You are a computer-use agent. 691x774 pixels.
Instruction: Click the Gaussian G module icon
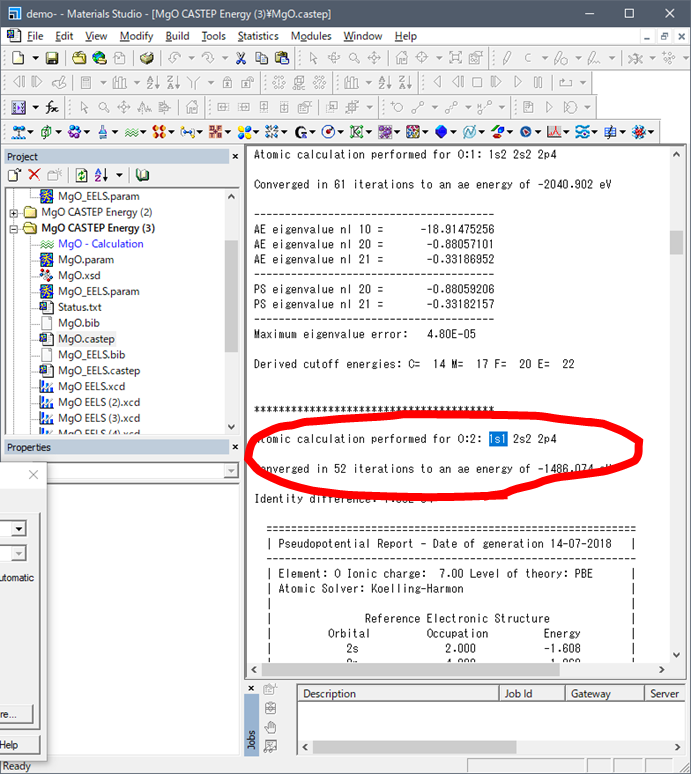pyautogui.click(x=301, y=132)
